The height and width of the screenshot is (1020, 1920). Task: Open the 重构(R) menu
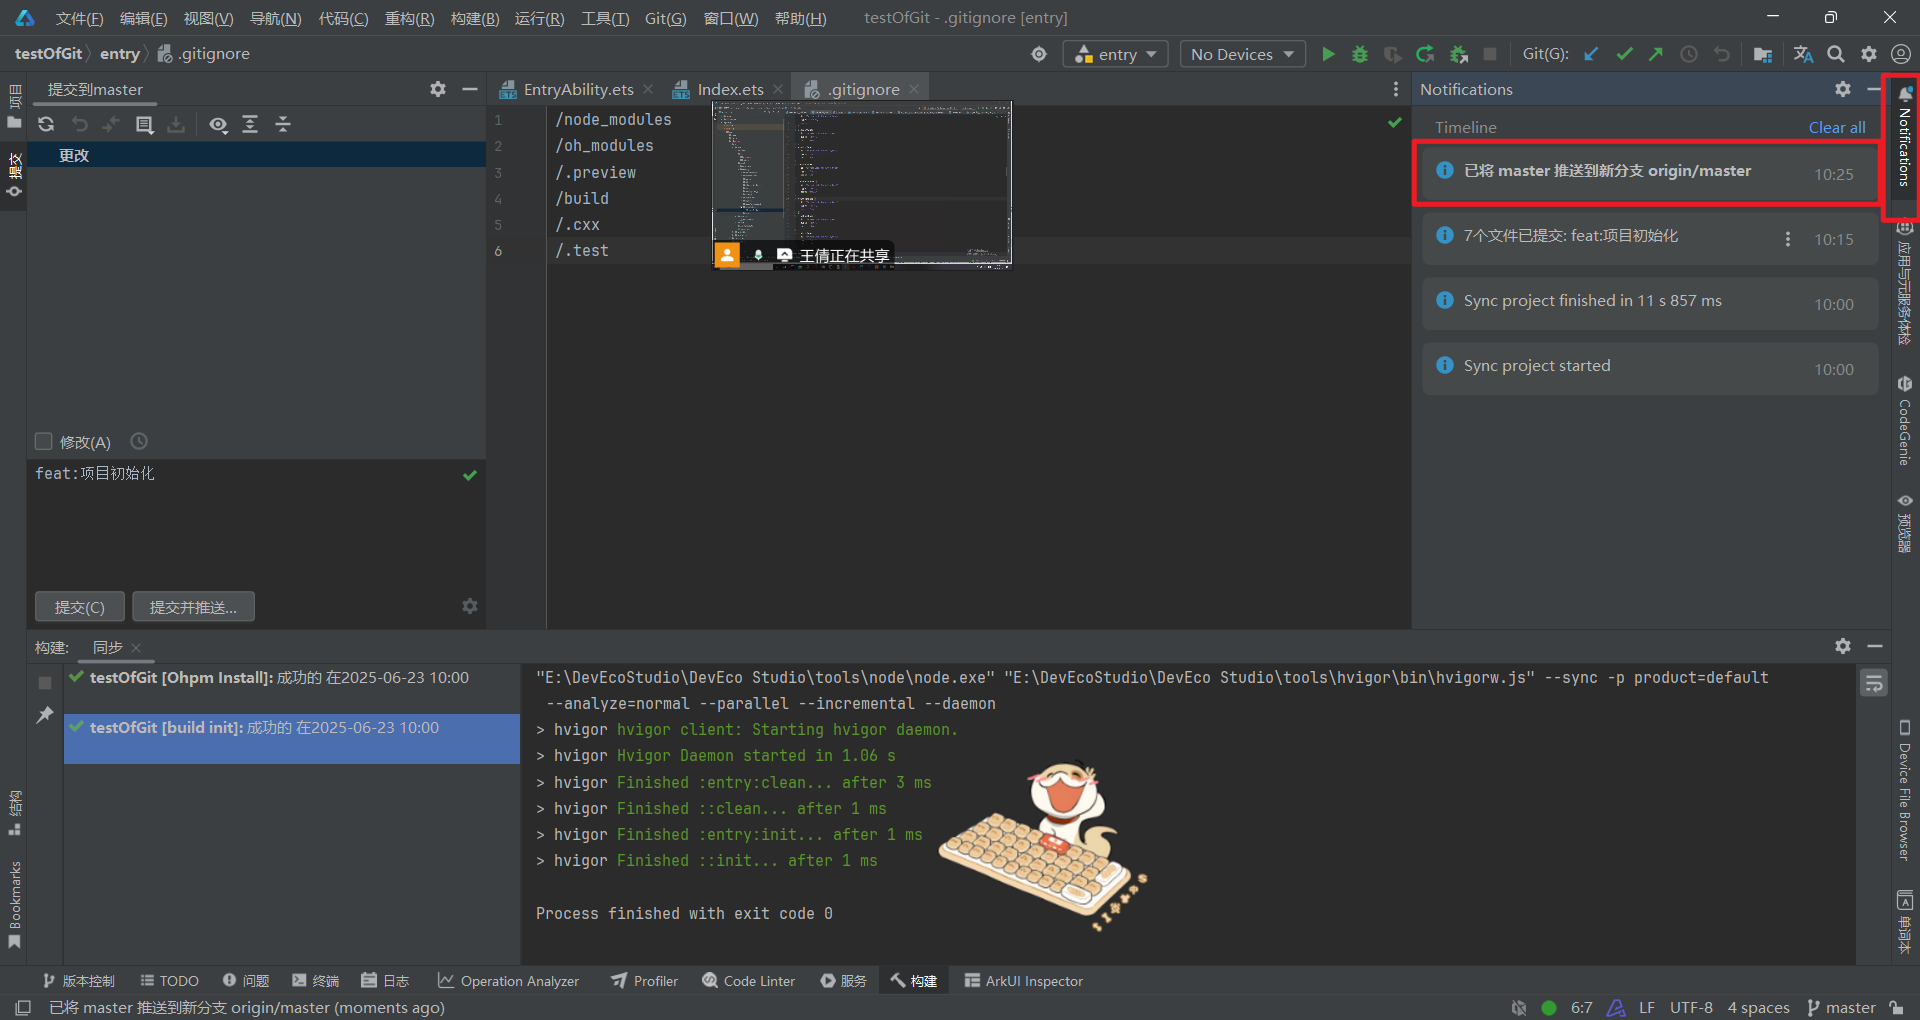tap(409, 18)
